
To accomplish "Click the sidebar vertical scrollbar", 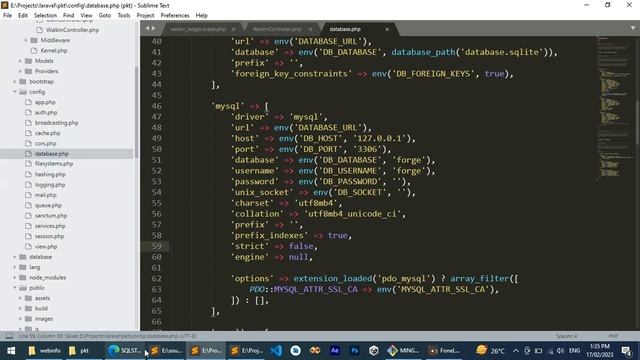I will 136,112.
